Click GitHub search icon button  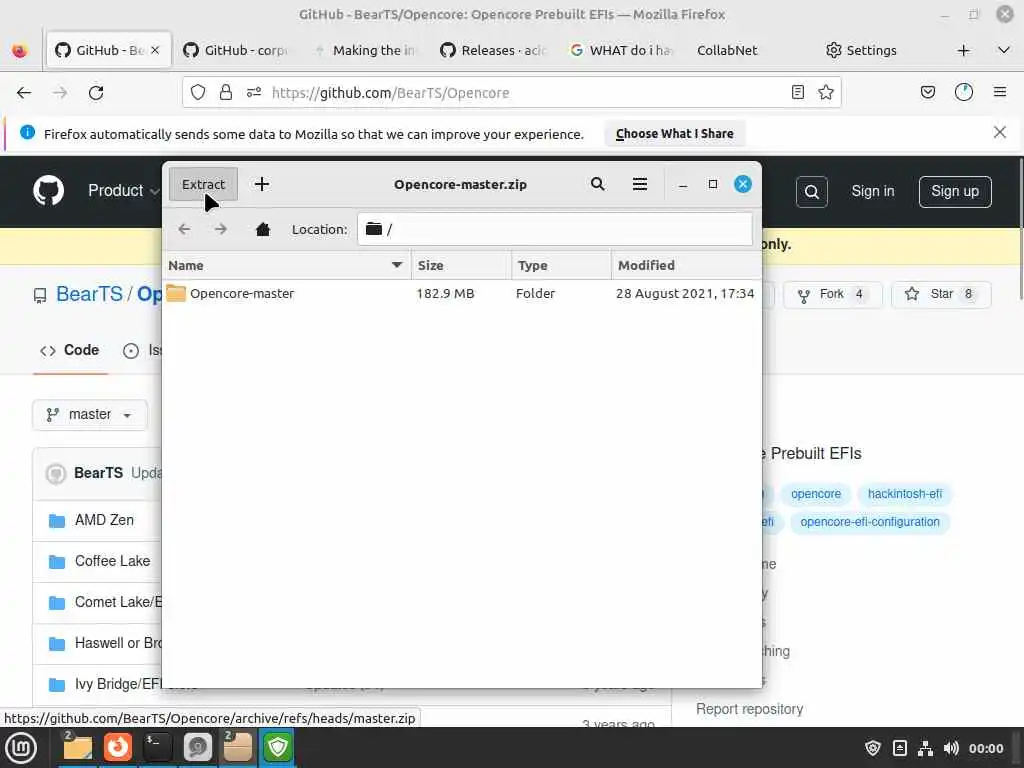(x=812, y=192)
